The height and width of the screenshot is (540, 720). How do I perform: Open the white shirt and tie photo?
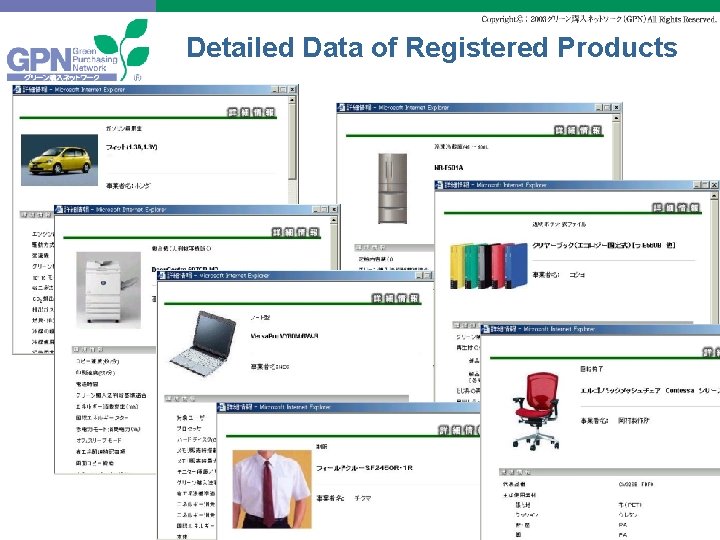point(272,489)
